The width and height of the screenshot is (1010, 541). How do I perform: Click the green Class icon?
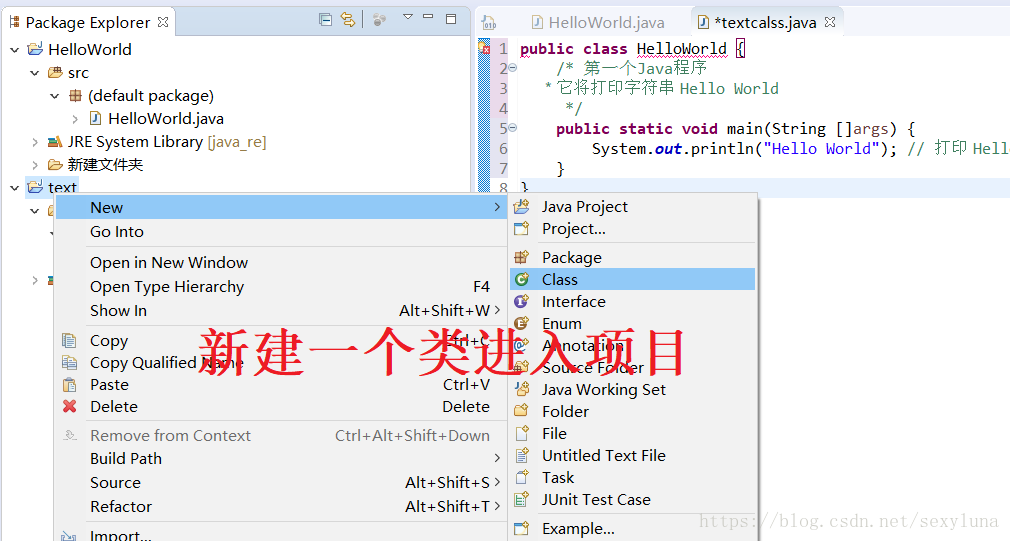(x=522, y=279)
